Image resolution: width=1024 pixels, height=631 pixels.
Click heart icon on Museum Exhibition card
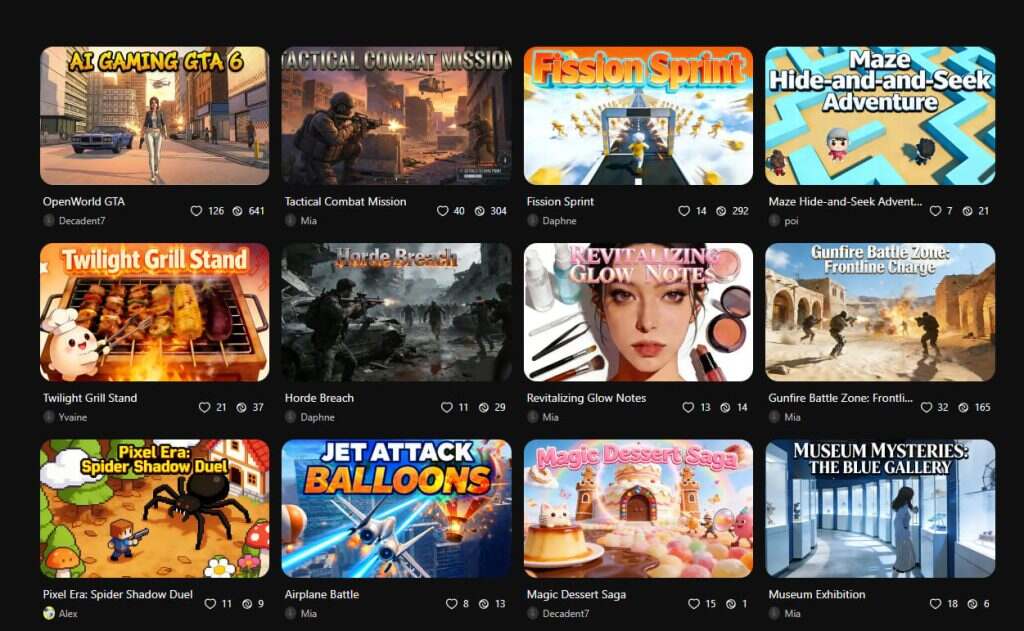pyautogui.click(x=935, y=604)
